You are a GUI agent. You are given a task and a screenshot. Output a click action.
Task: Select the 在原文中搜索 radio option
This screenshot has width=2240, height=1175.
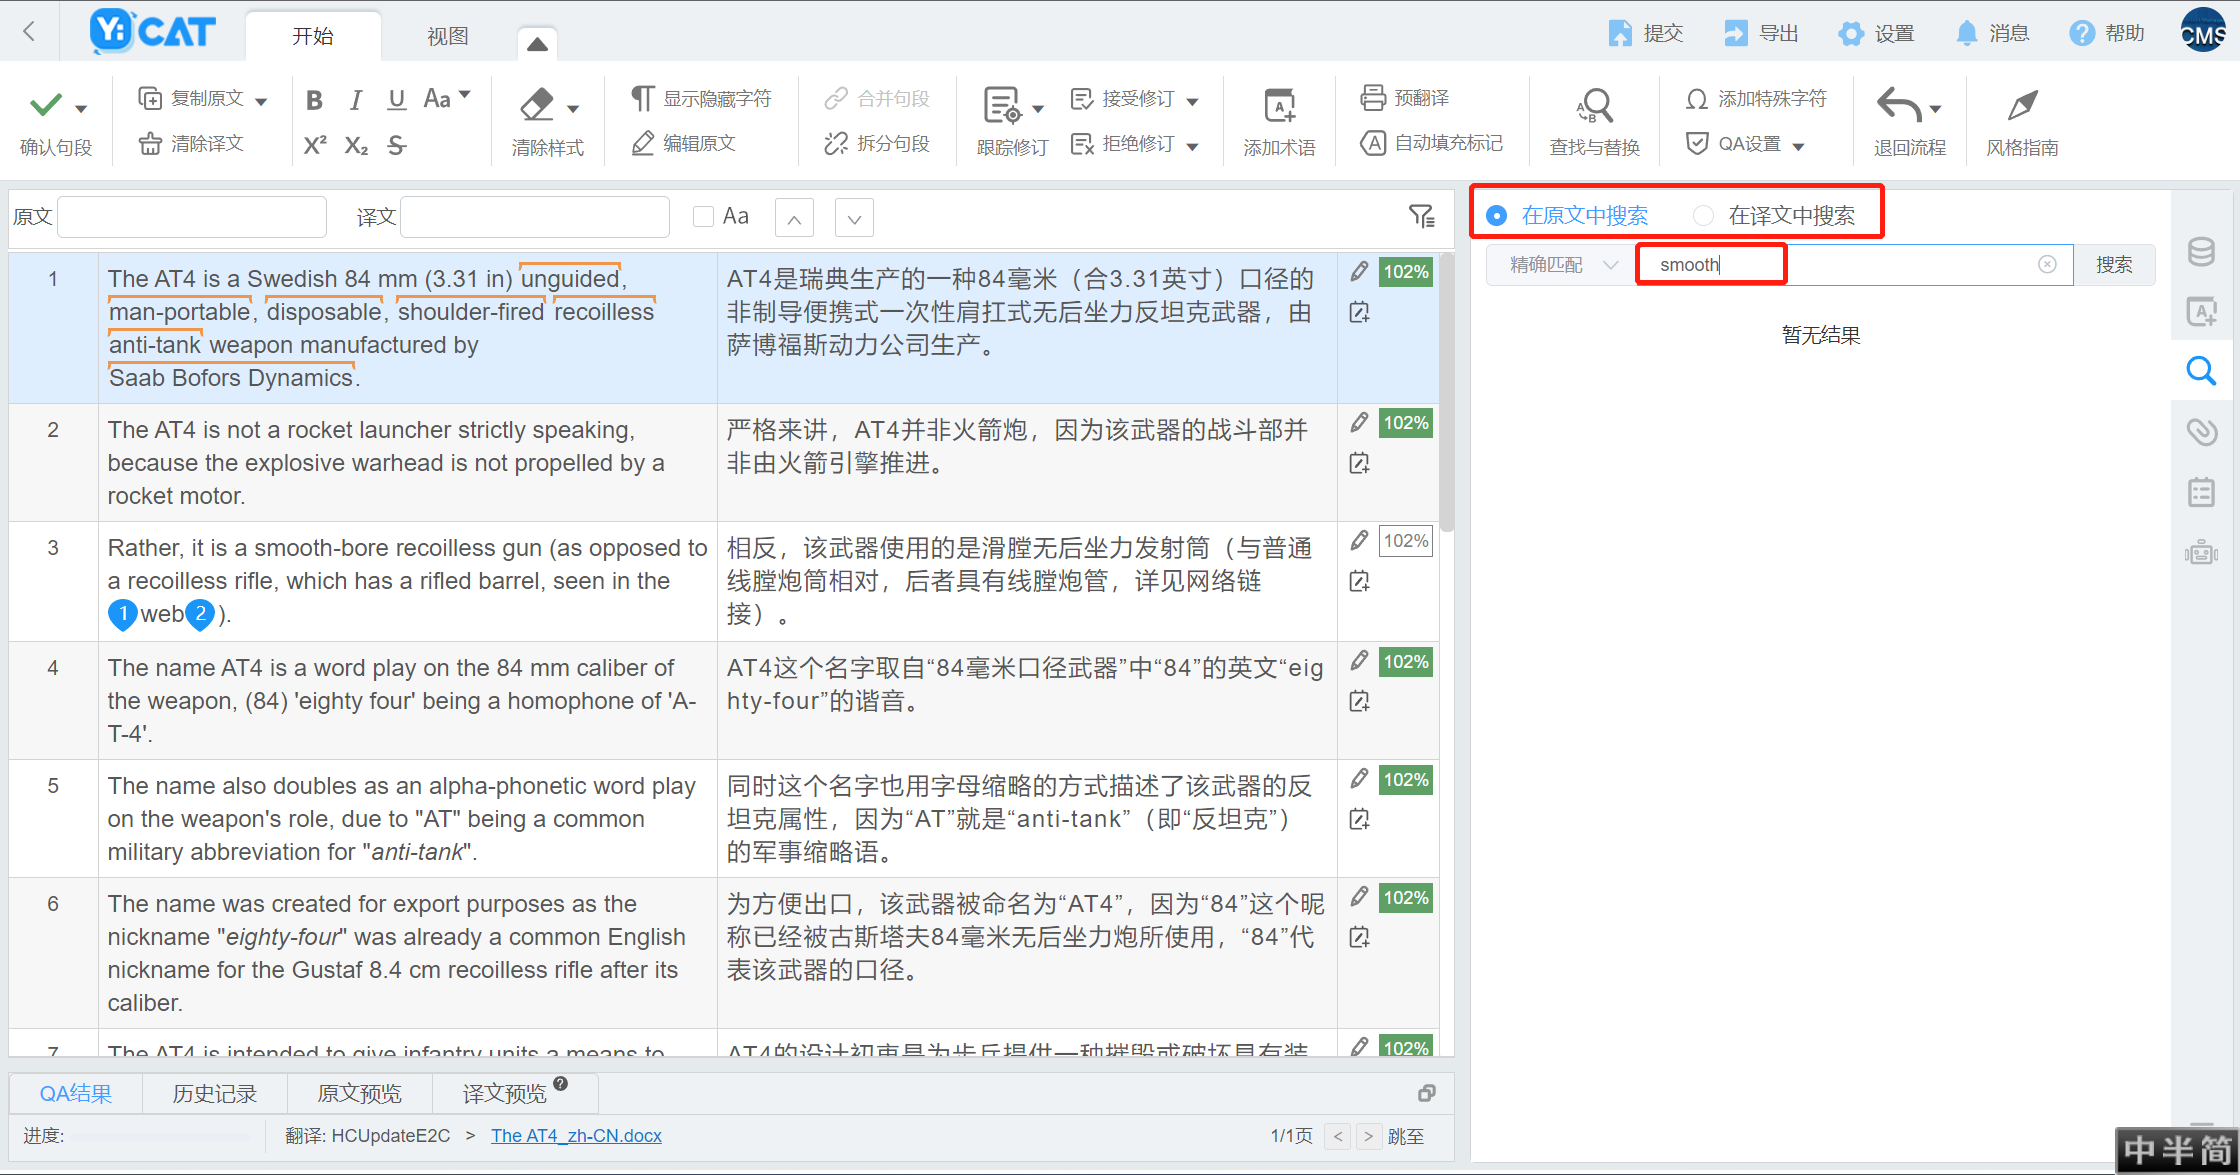(x=1496, y=215)
